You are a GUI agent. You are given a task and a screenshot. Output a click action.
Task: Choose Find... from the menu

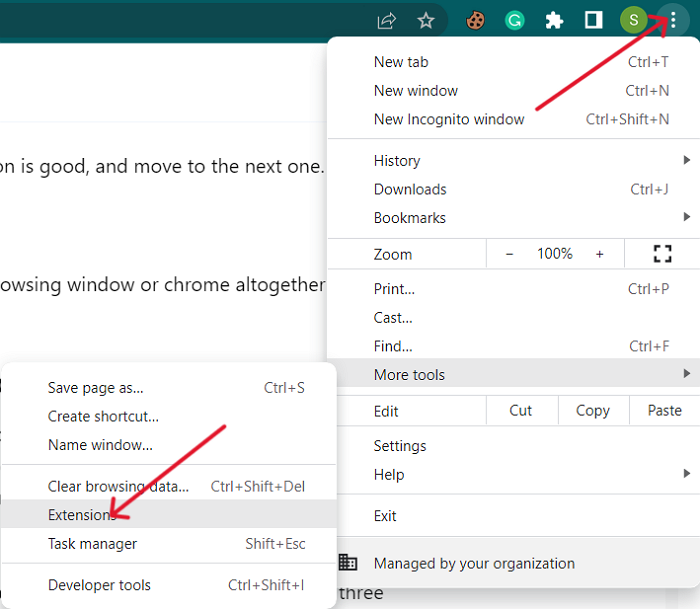pyautogui.click(x=513, y=346)
